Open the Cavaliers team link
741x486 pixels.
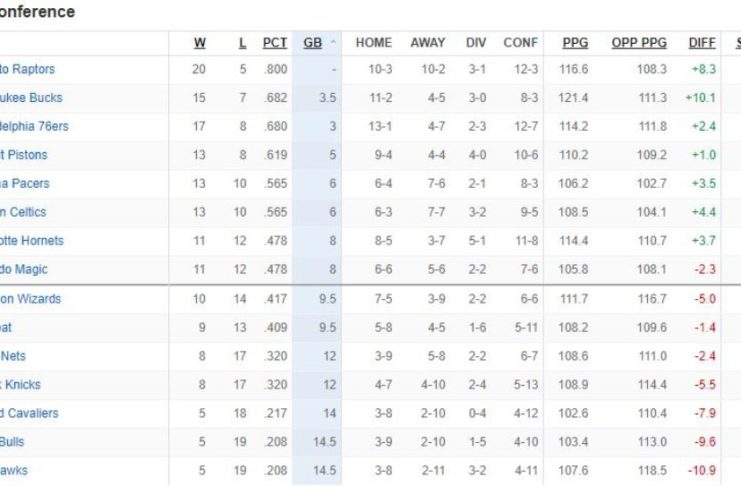29,413
